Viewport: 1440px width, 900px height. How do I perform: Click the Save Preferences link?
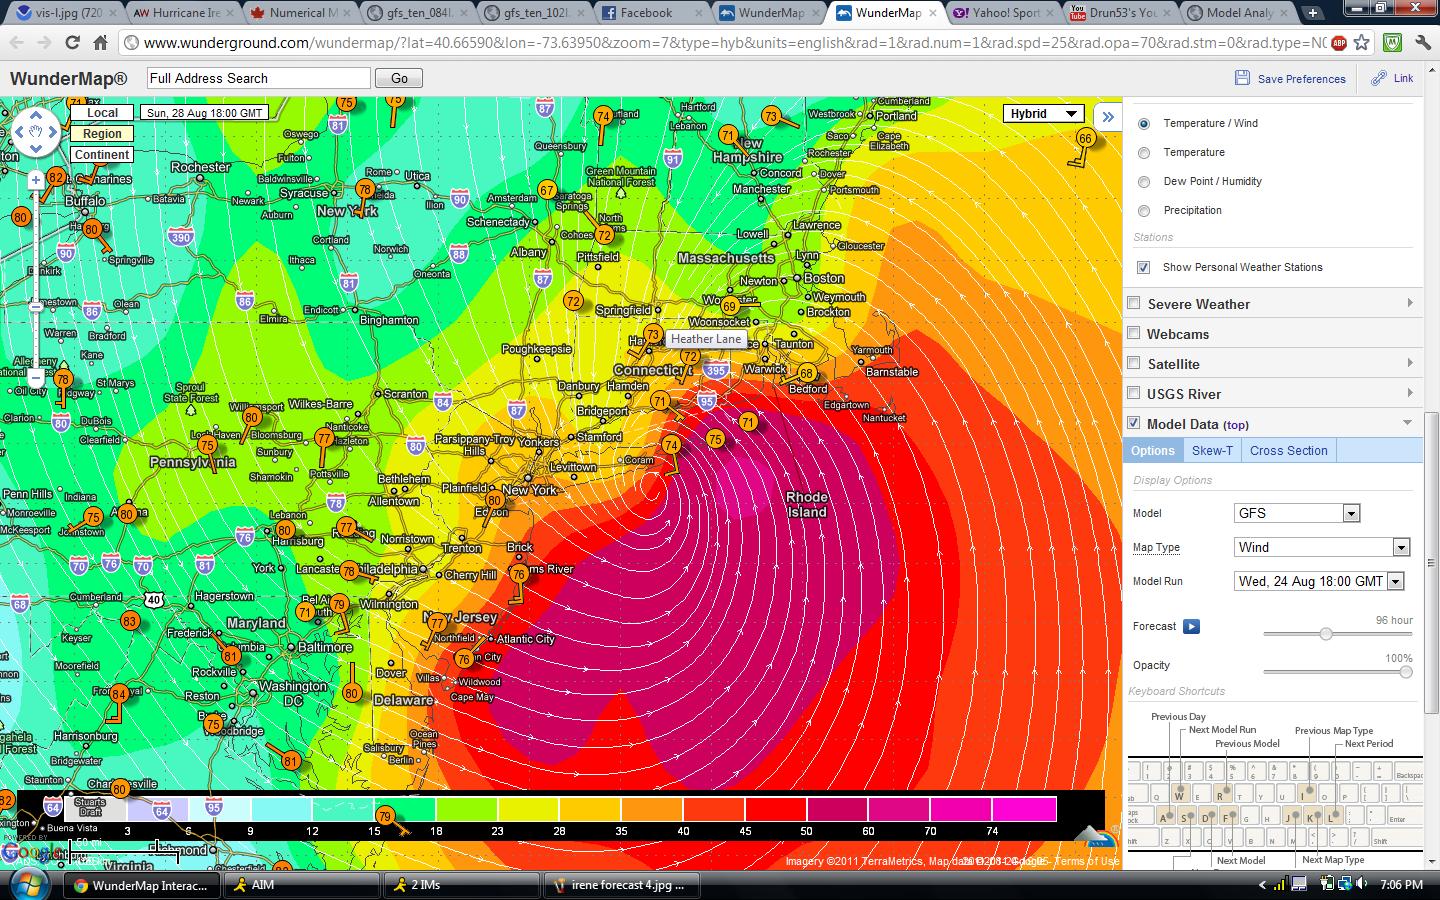pos(1301,79)
